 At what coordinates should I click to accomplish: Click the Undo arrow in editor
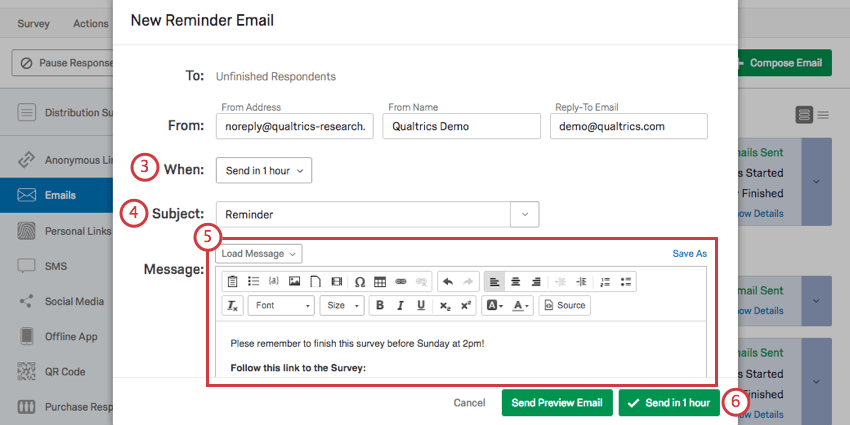pos(448,281)
